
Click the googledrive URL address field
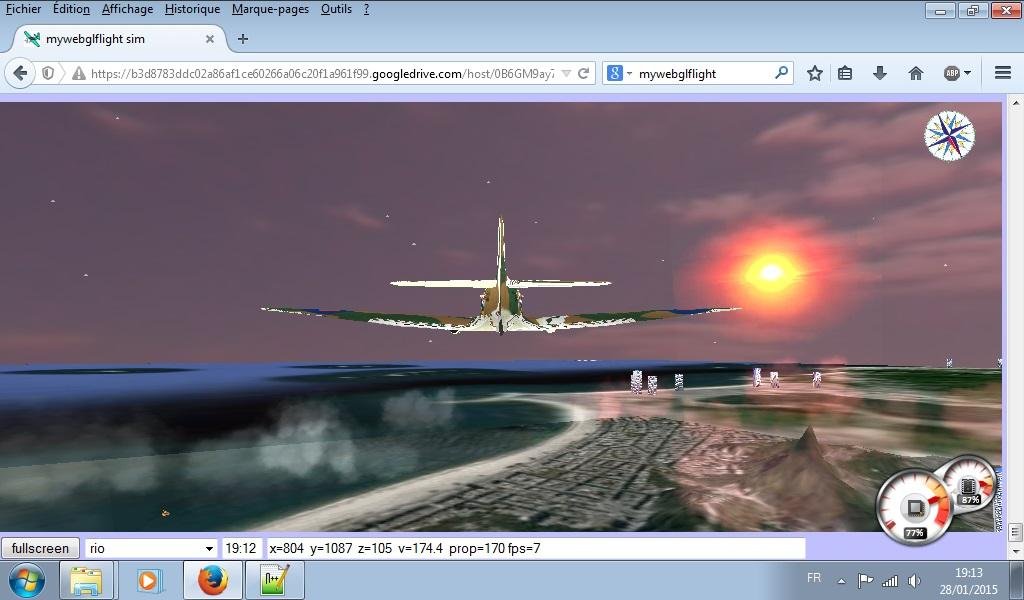point(322,74)
